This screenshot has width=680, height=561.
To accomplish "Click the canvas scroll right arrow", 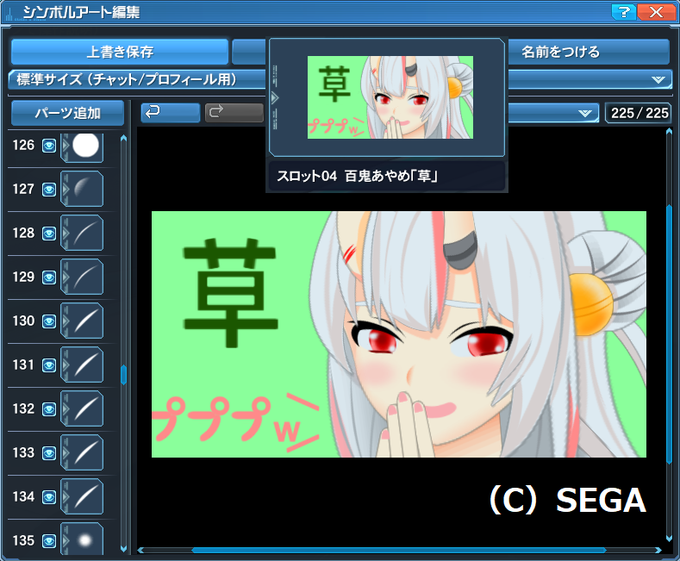I will pos(658,550).
